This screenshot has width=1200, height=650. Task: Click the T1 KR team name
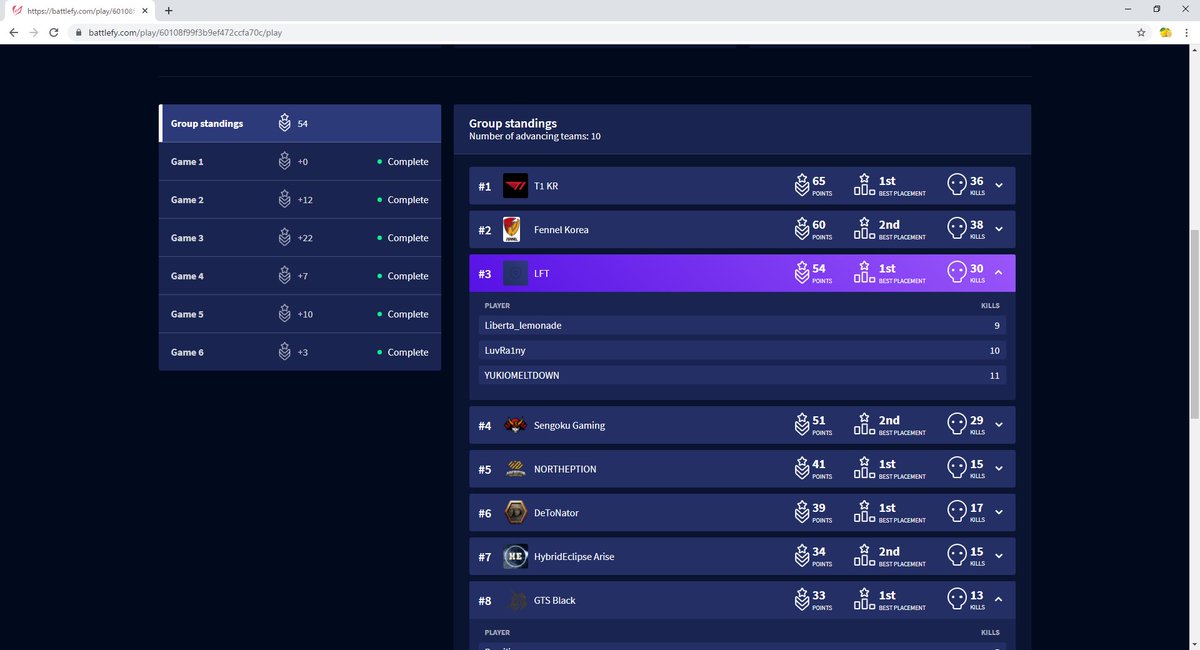coord(546,186)
